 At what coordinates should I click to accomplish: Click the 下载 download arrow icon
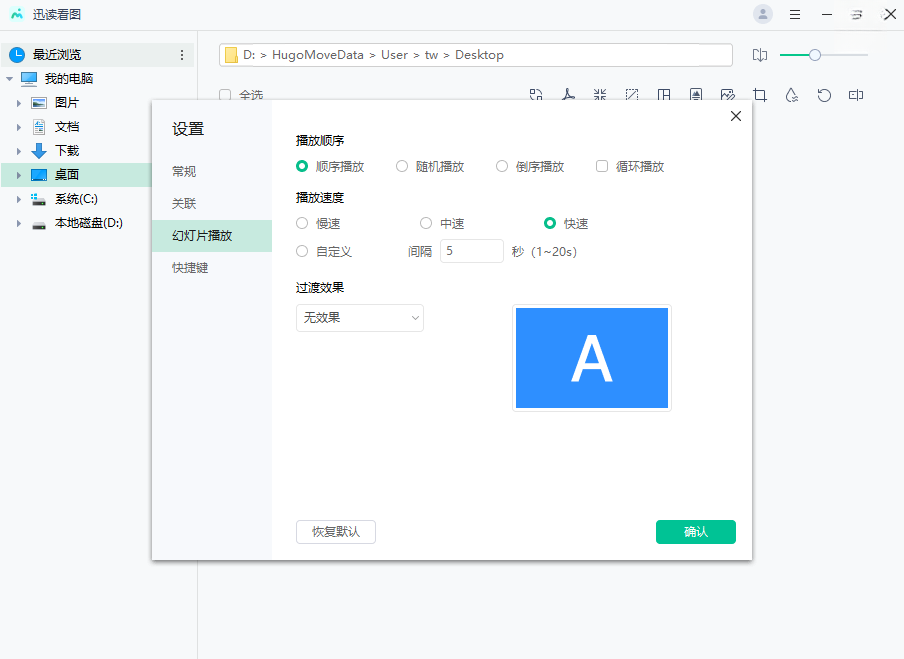pyautogui.click(x=39, y=151)
